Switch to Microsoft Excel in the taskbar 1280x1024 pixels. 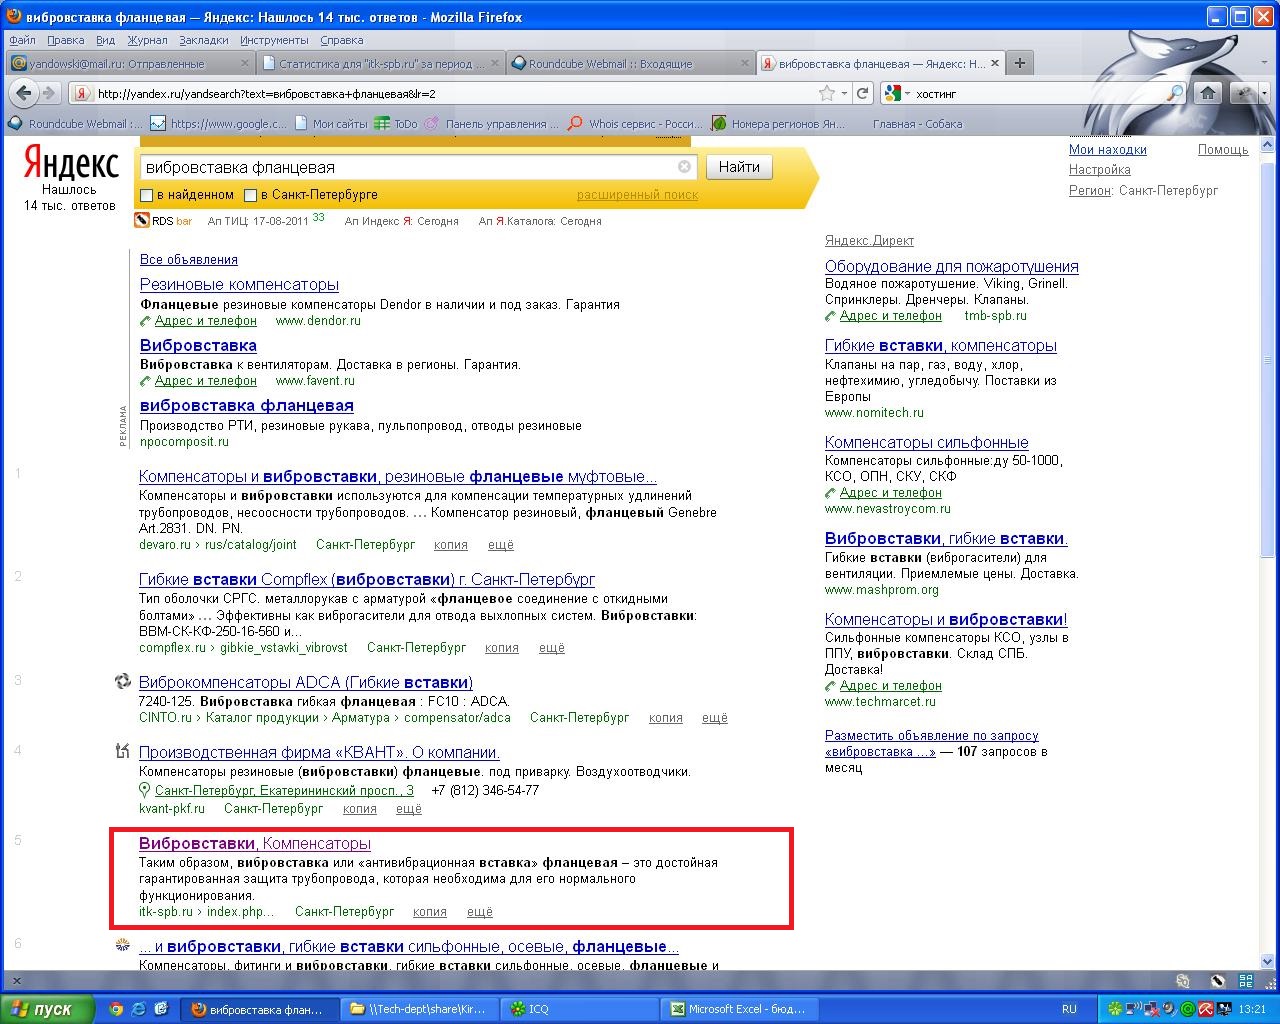pyautogui.click(x=739, y=1009)
